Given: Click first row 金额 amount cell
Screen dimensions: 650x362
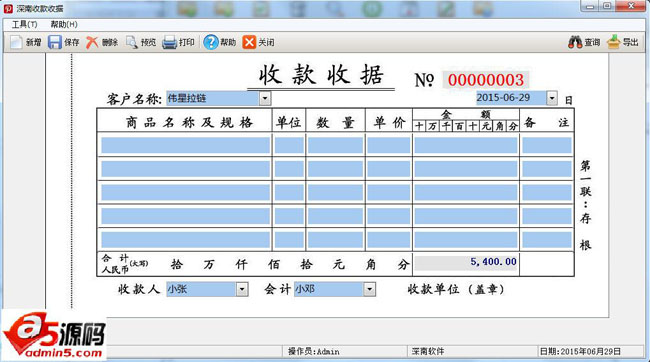Looking at the screenshot, I should [x=466, y=146].
